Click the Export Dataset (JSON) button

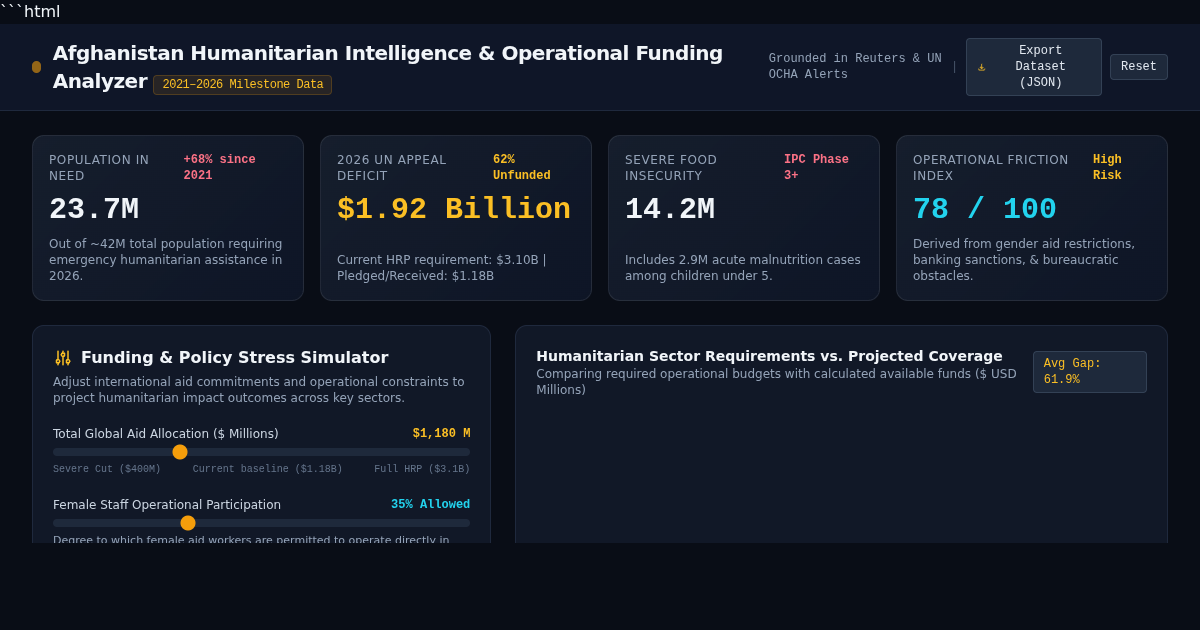[x=1033, y=67]
